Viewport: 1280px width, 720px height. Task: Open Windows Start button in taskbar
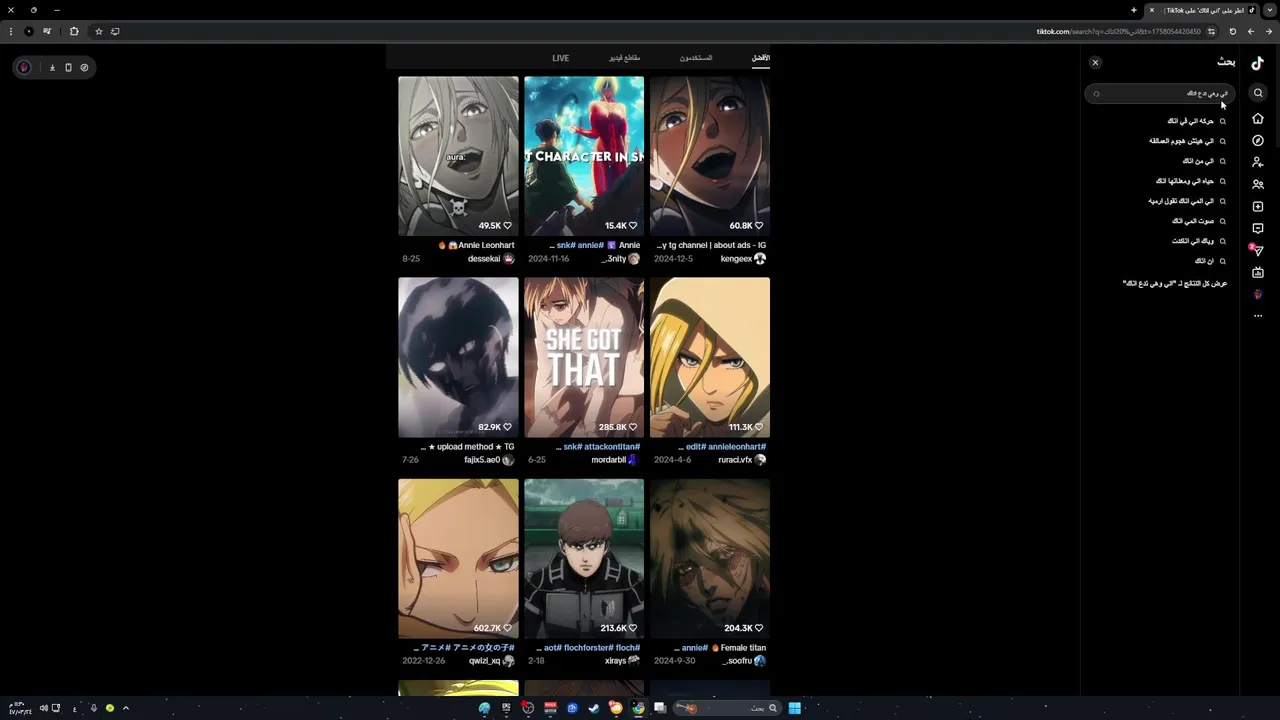coord(794,708)
